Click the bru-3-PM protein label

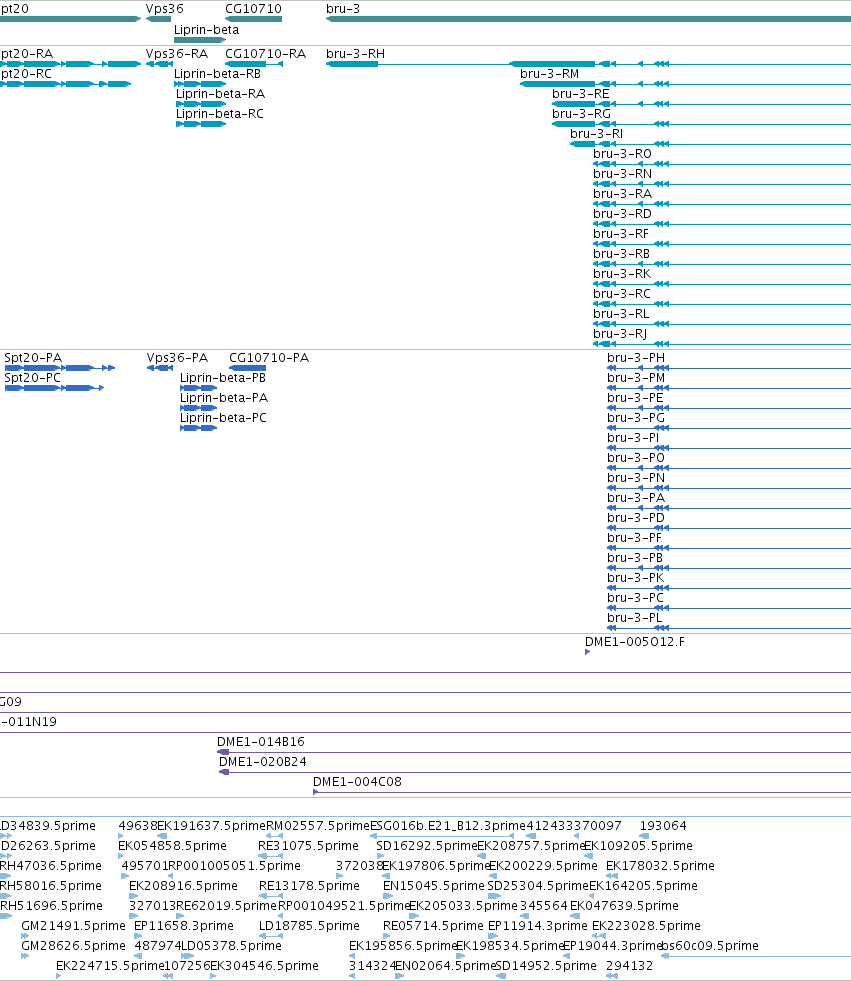[636, 378]
